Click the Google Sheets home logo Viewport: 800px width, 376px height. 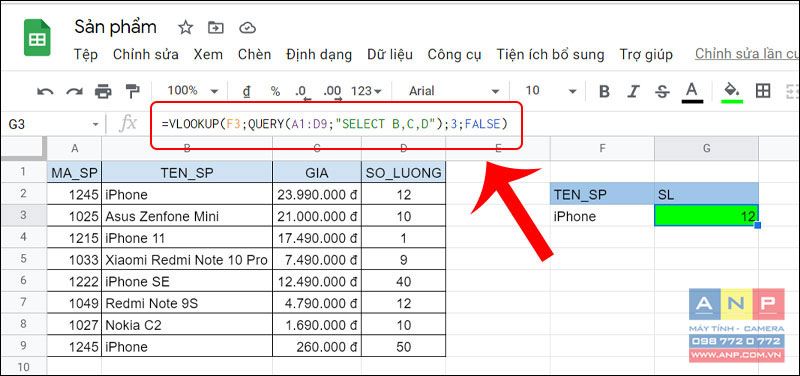click(x=37, y=38)
